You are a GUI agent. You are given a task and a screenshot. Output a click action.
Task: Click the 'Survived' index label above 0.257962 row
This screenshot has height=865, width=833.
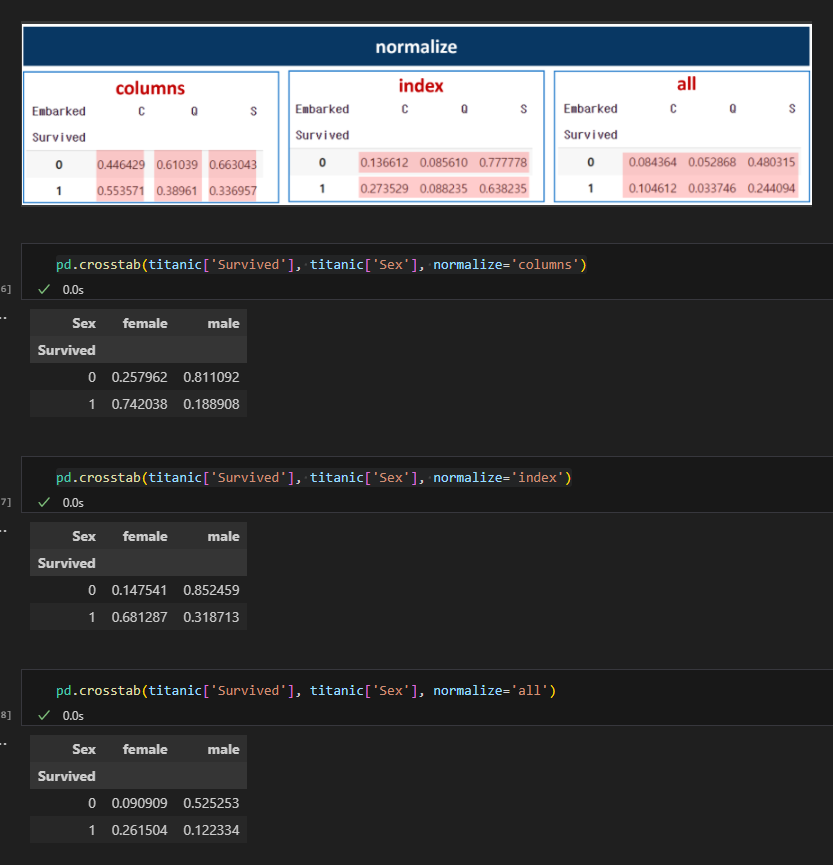(67, 350)
